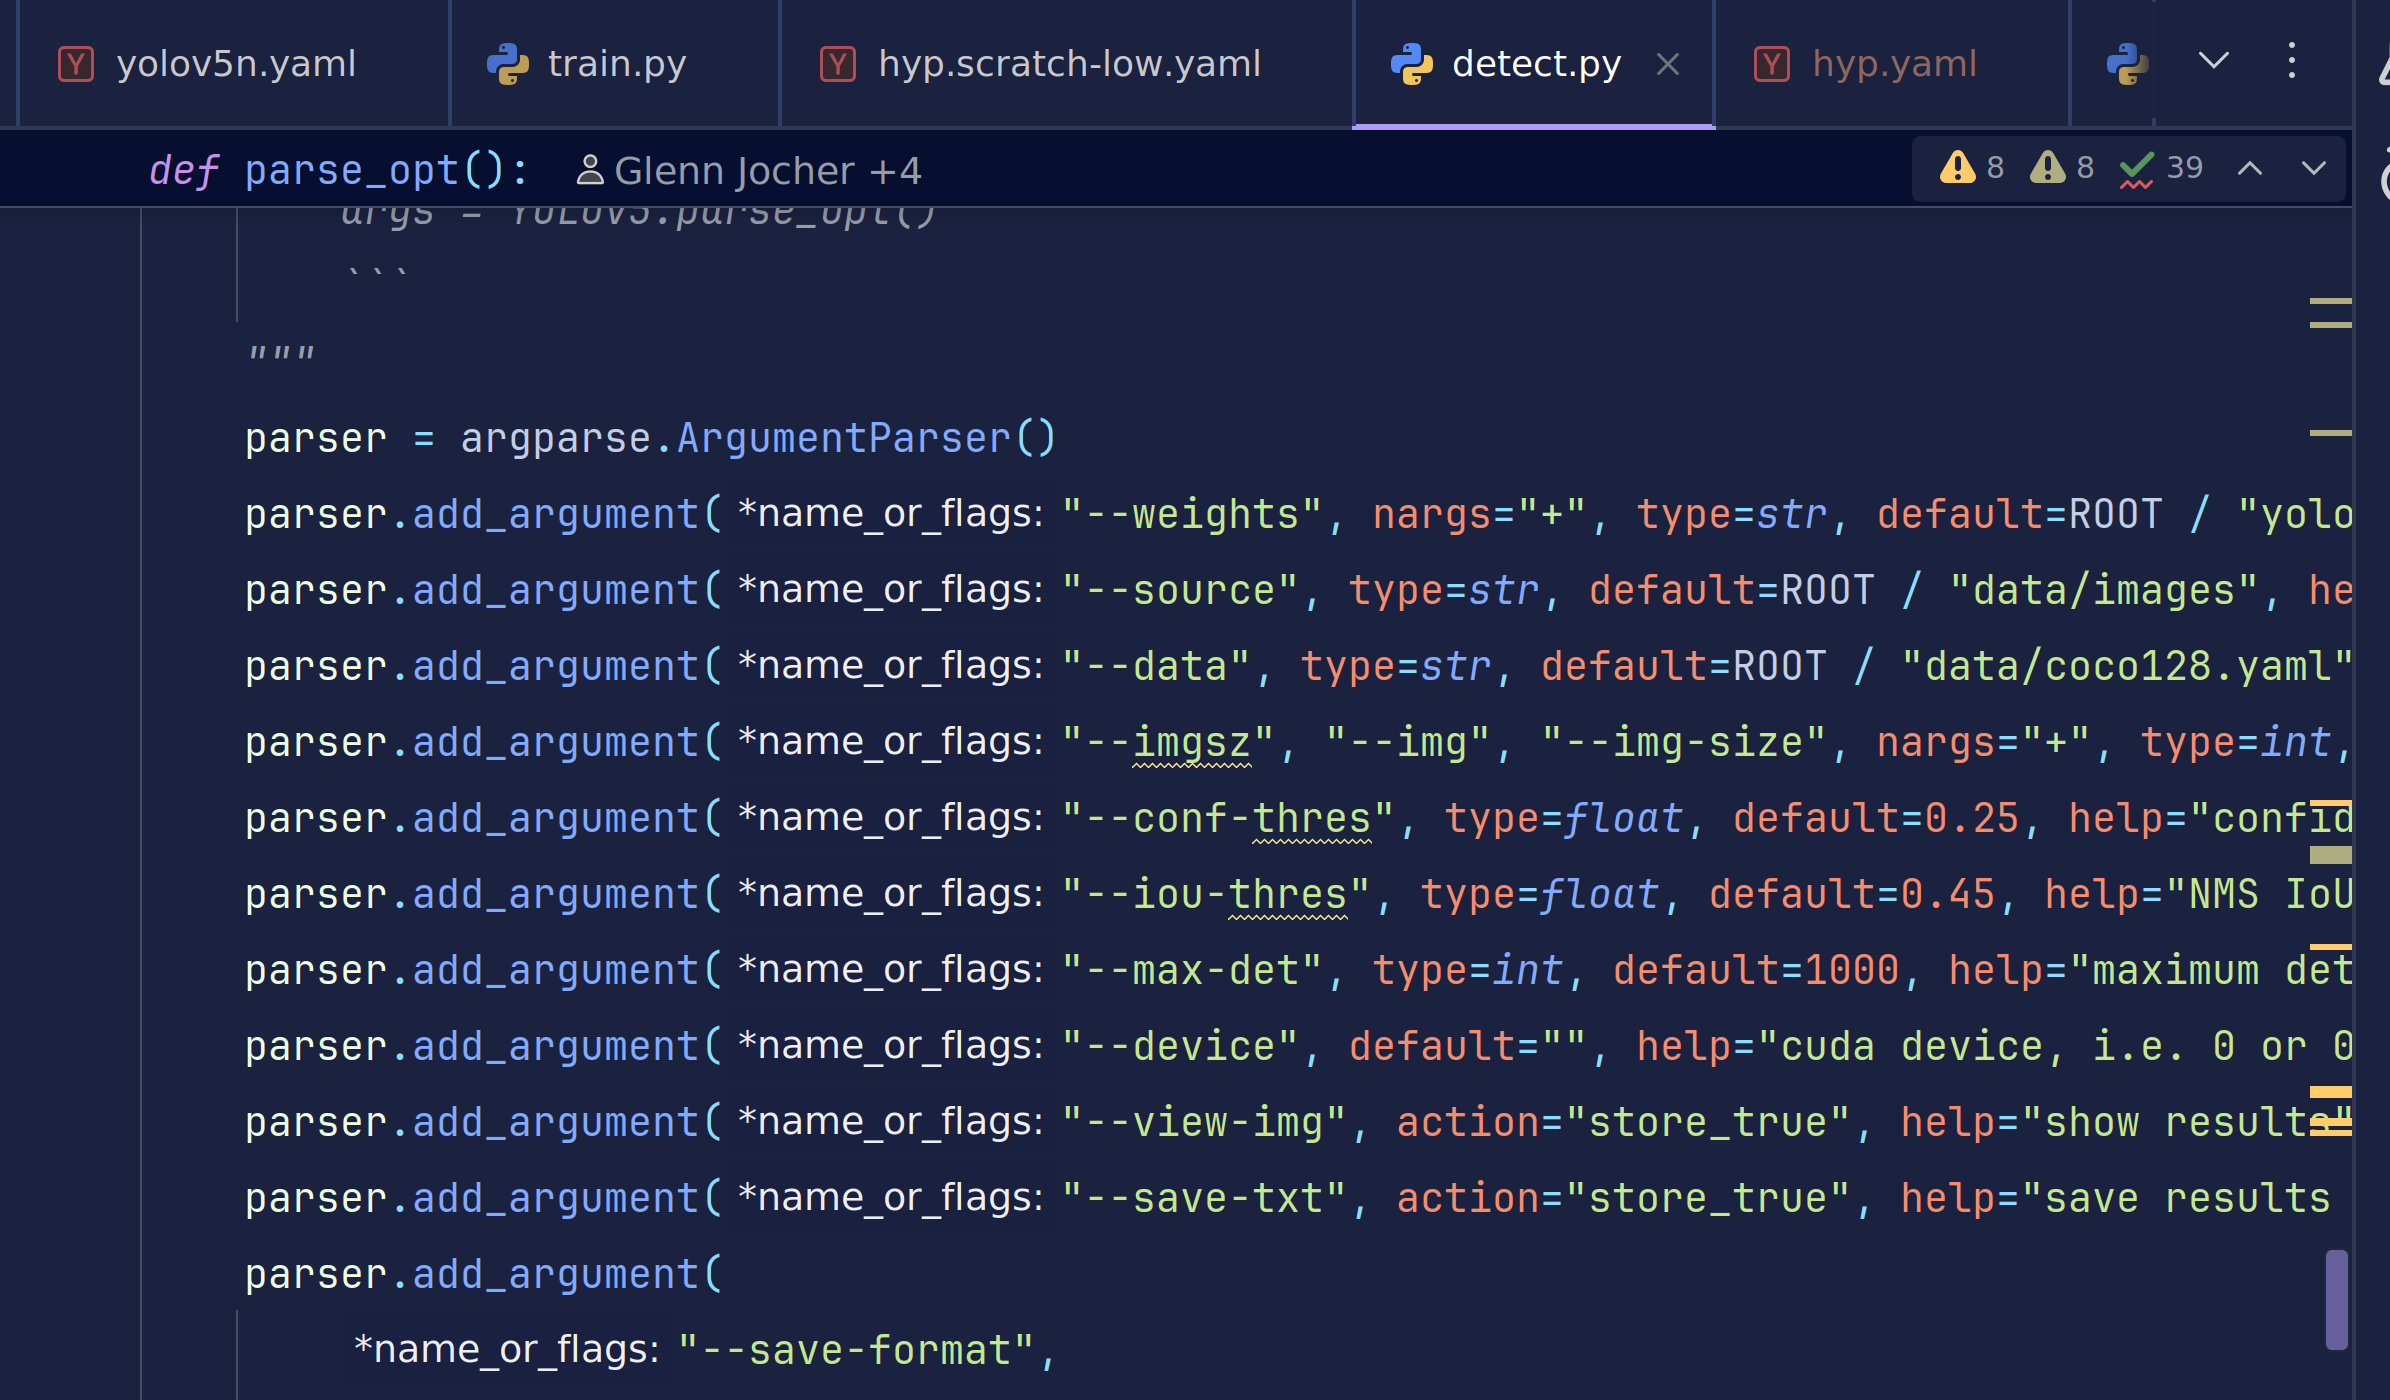Viewport: 2390px width, 1400px height.
Task: Go to next highlighted problem arrow
Action: click(x=2314, y=168)
